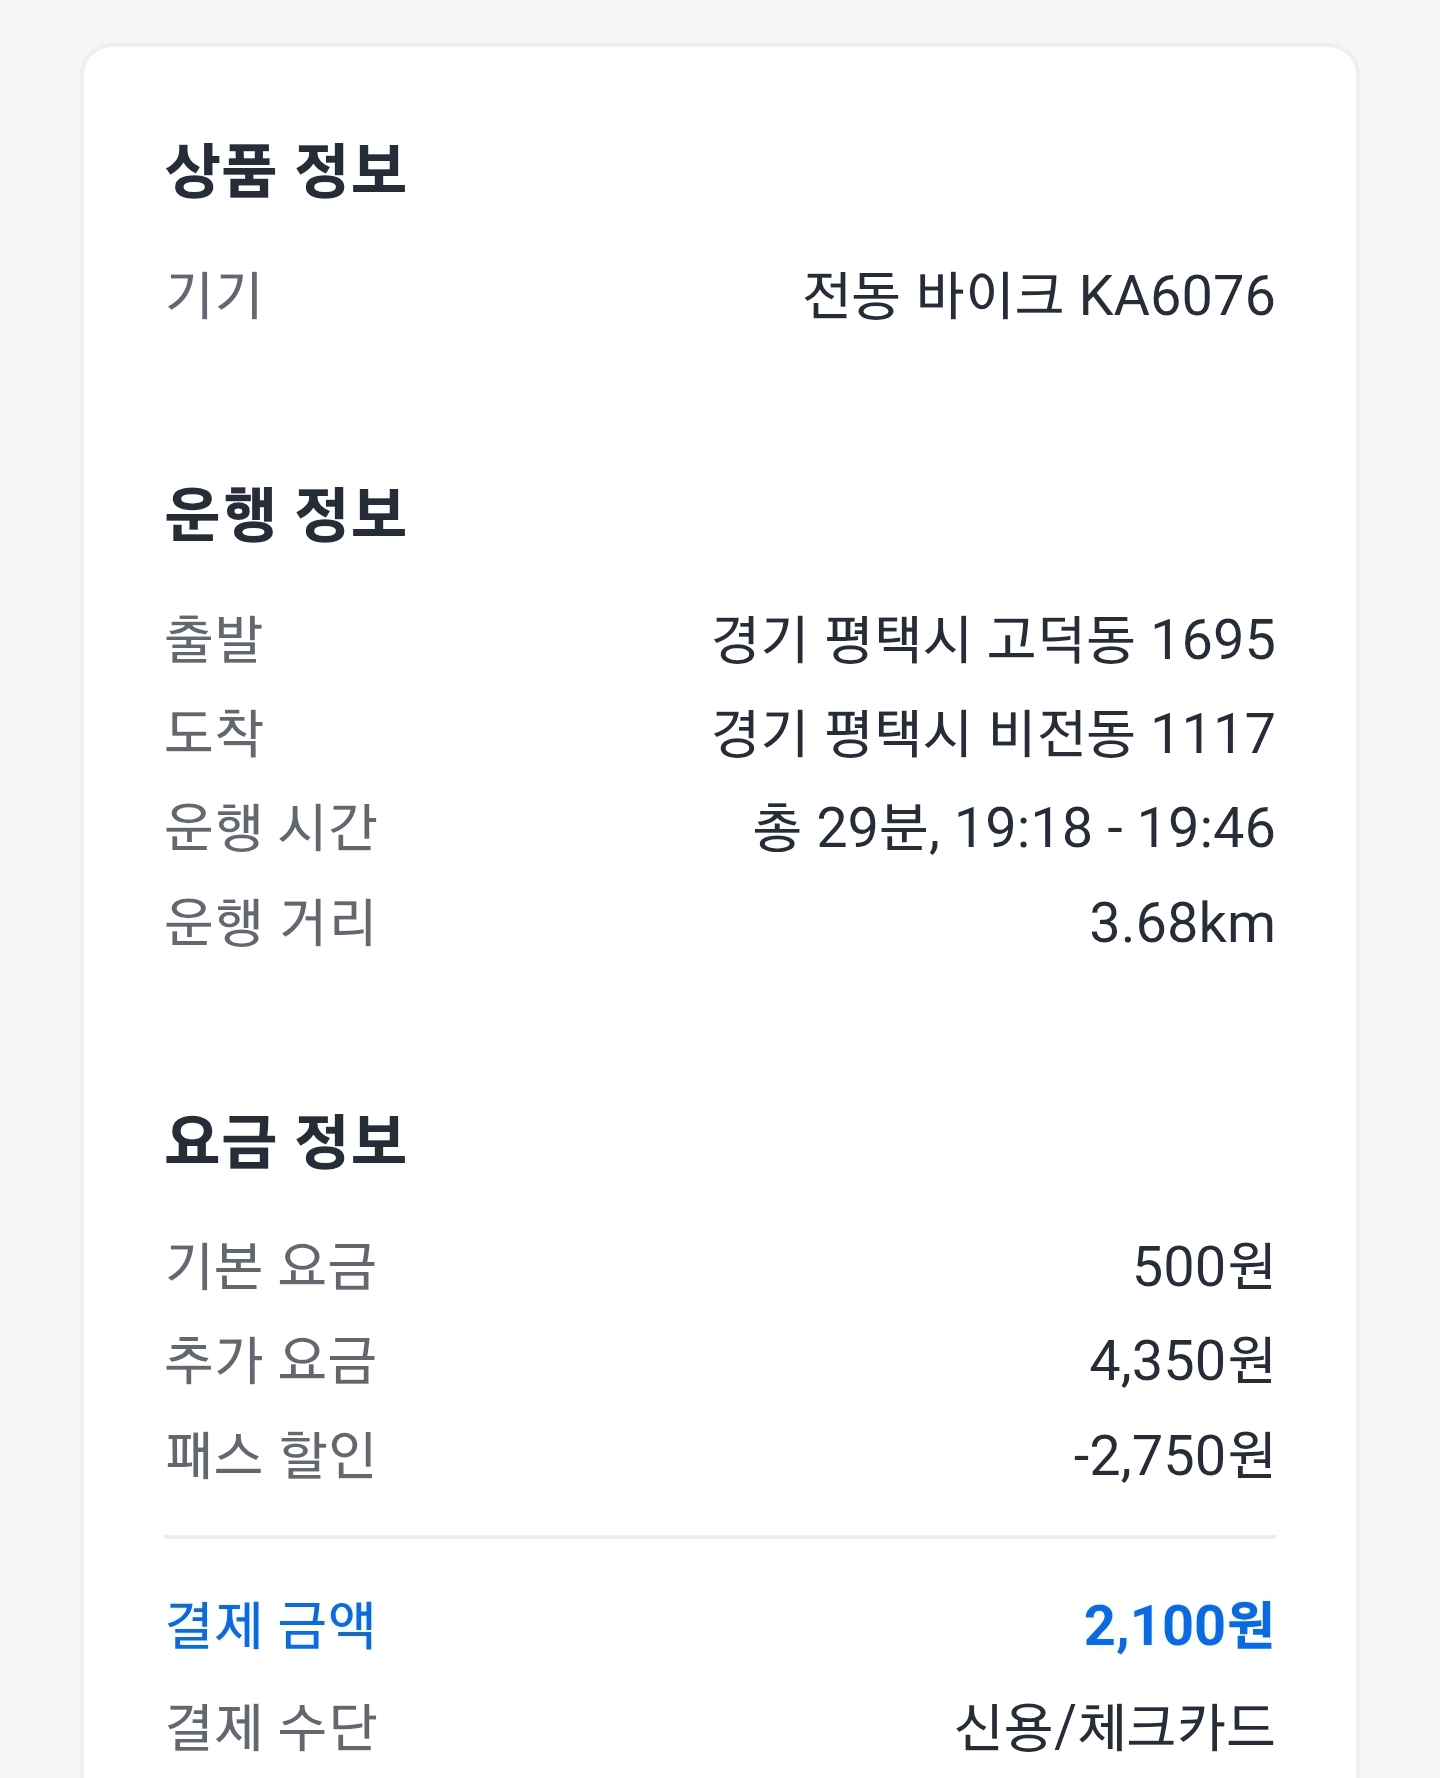Tap the ride time 총 29분 value

1013,828
